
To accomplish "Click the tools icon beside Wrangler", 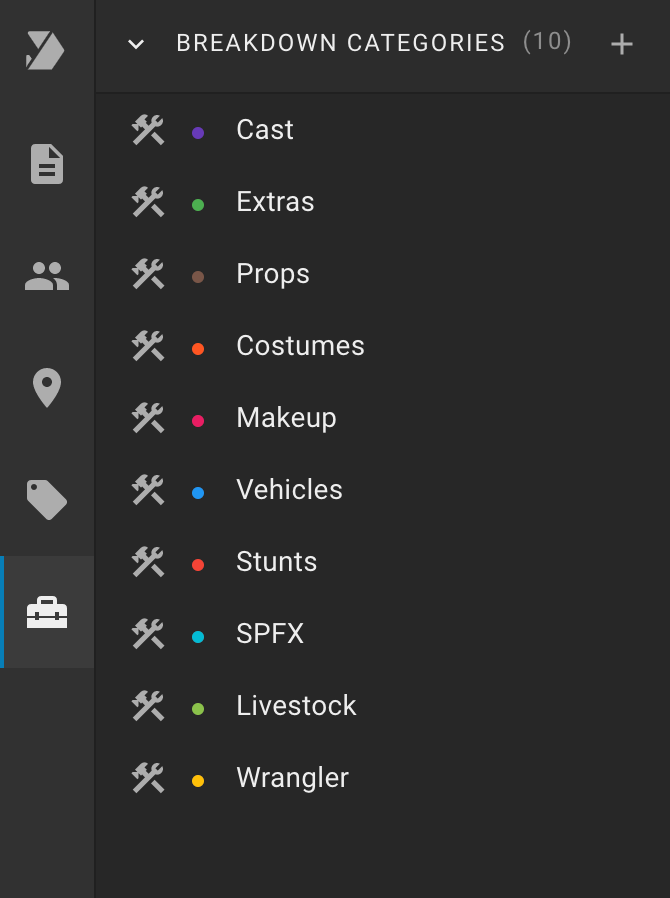I will pos(148,778).
